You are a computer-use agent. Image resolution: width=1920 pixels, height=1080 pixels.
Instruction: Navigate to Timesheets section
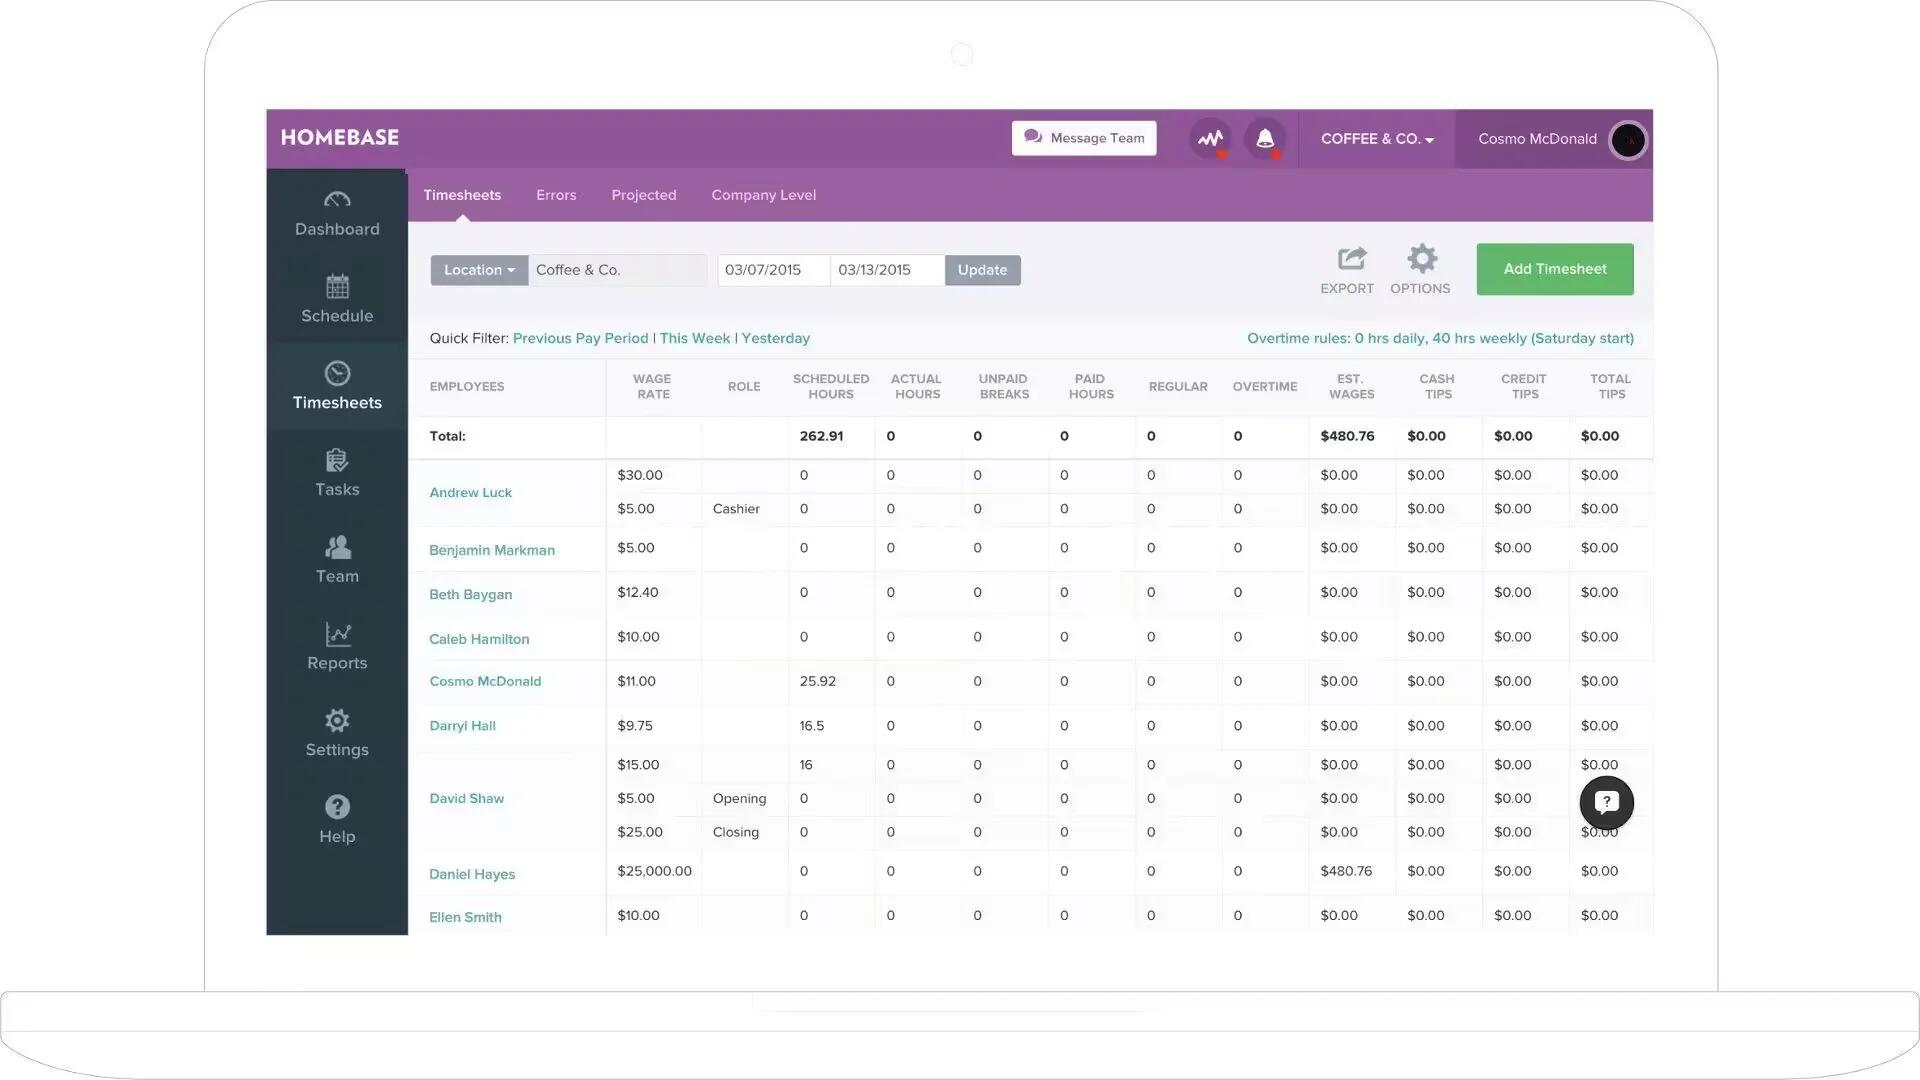click(336, 385)
